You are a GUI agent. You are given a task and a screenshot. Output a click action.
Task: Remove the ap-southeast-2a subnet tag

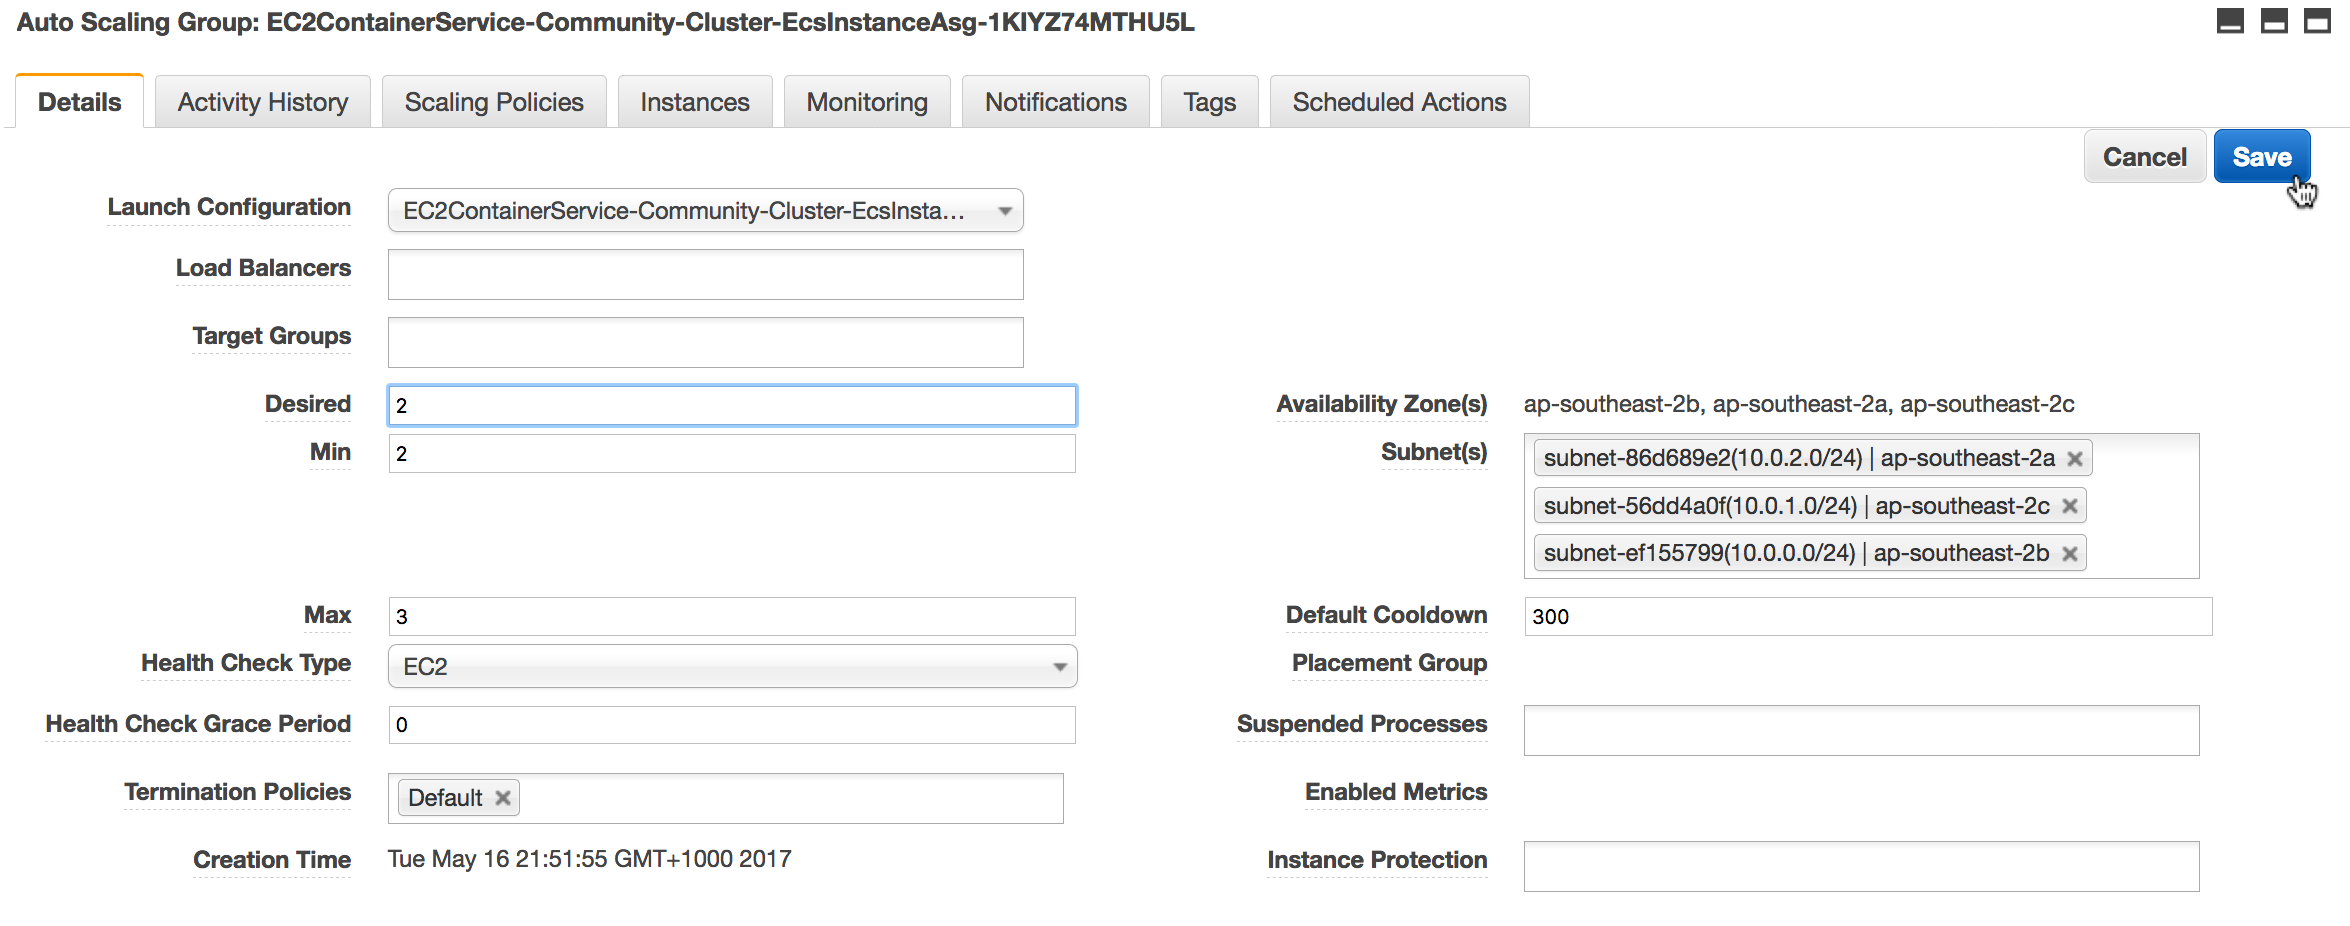[x=2075, y=459]
